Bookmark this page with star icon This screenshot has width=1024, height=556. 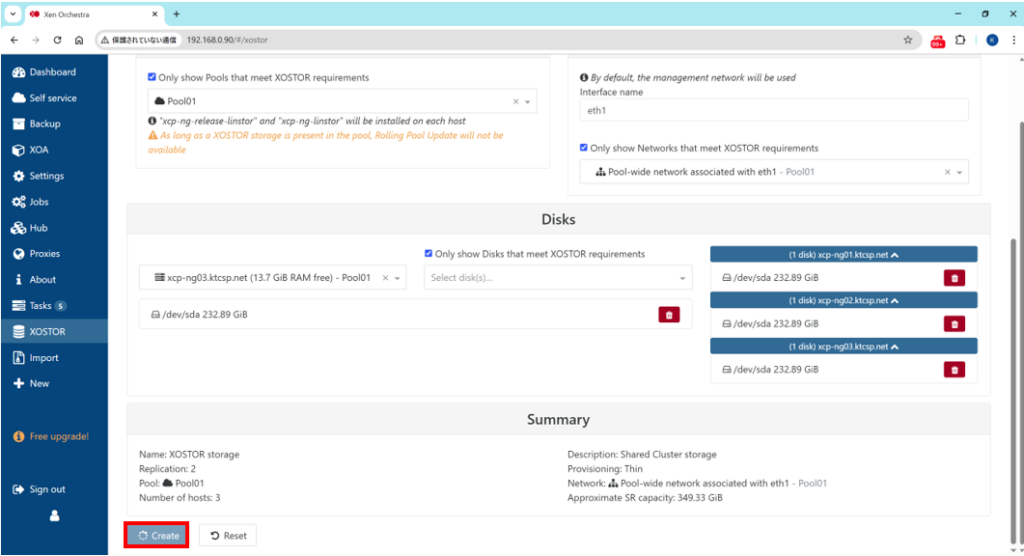[908, 40]
